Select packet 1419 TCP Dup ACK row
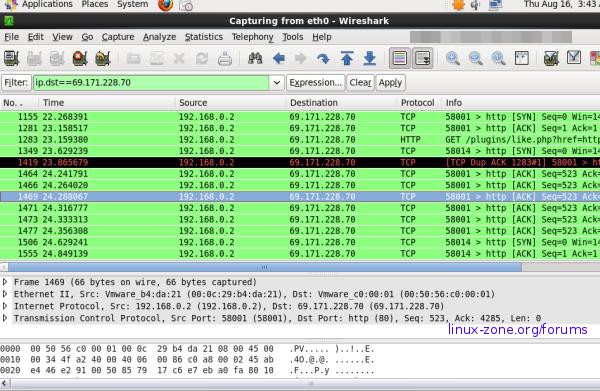 300,162
